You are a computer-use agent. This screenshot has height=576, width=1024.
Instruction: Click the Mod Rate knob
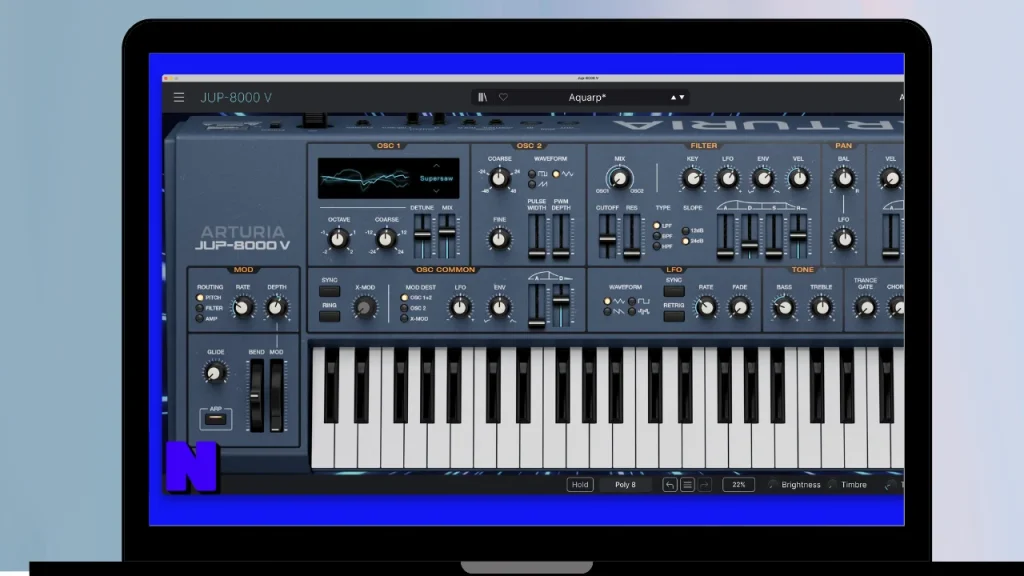point(243,307)
